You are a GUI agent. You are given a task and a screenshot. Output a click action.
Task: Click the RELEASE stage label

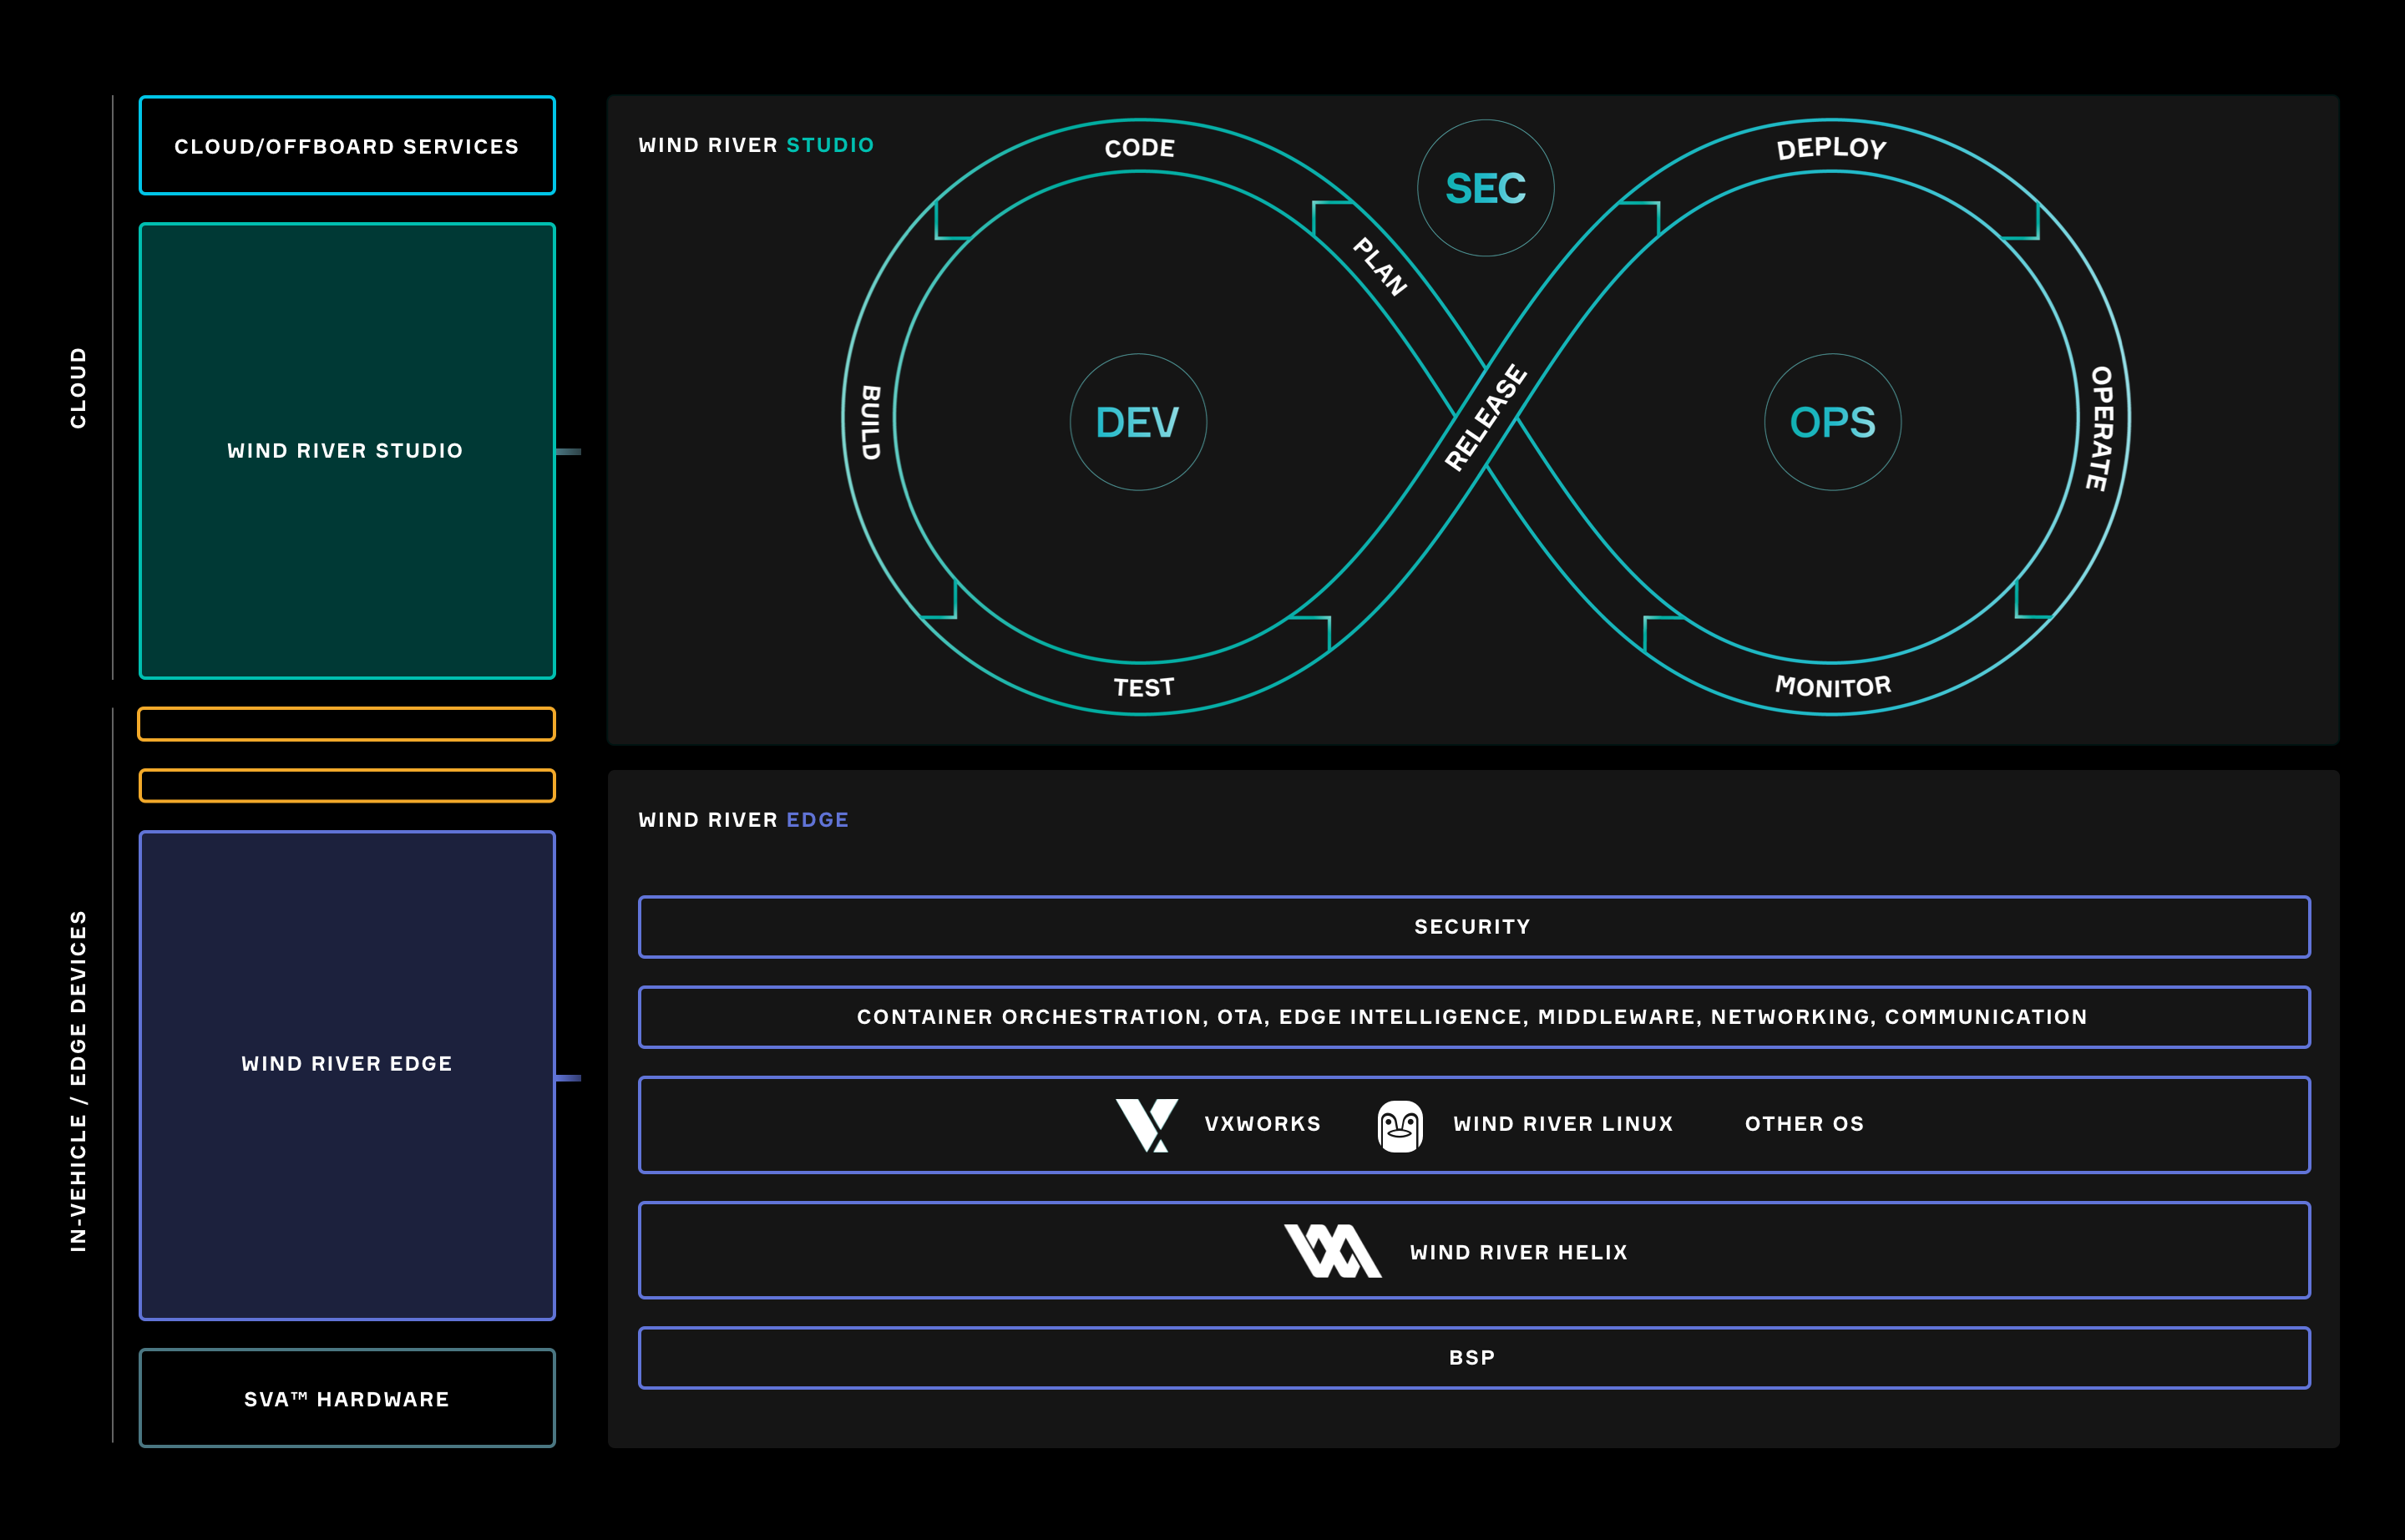point(1486,417)
